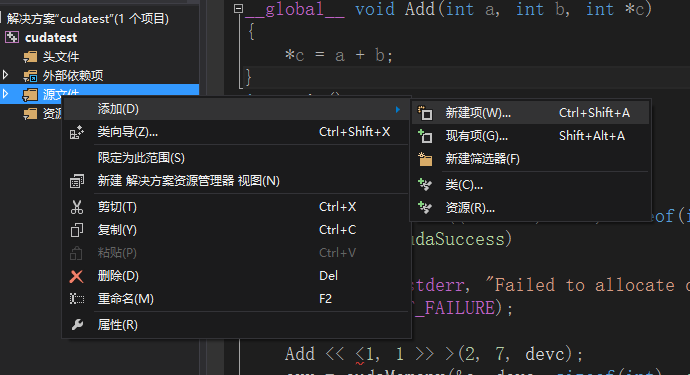The width and height of the screenshot is (690, 375).
Task: Click the 新建筛选器 folder icon
Action: pyautogui.click(x=425, y=159)
